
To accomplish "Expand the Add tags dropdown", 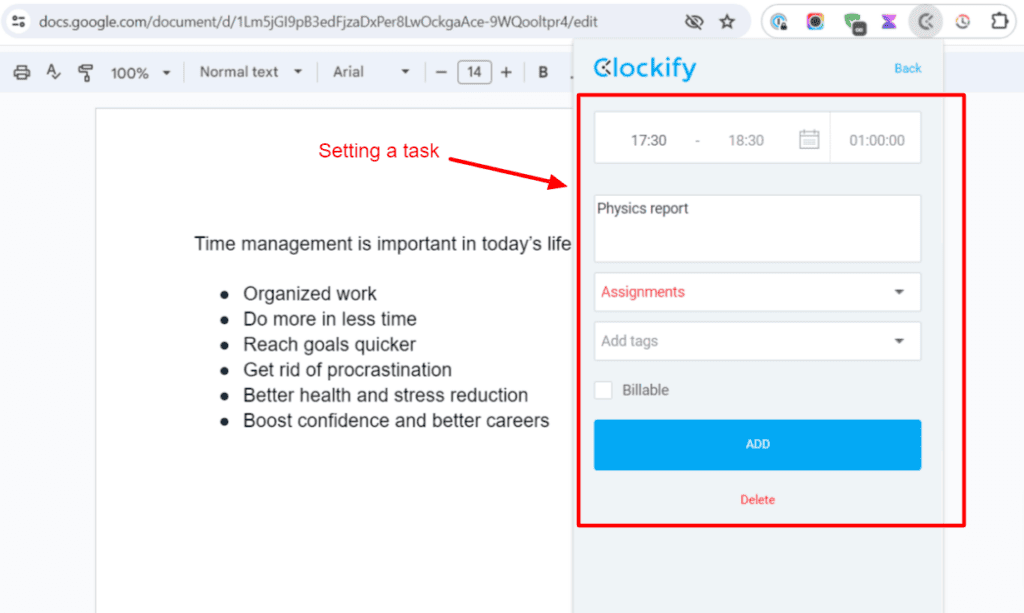I will click(757, 341).
